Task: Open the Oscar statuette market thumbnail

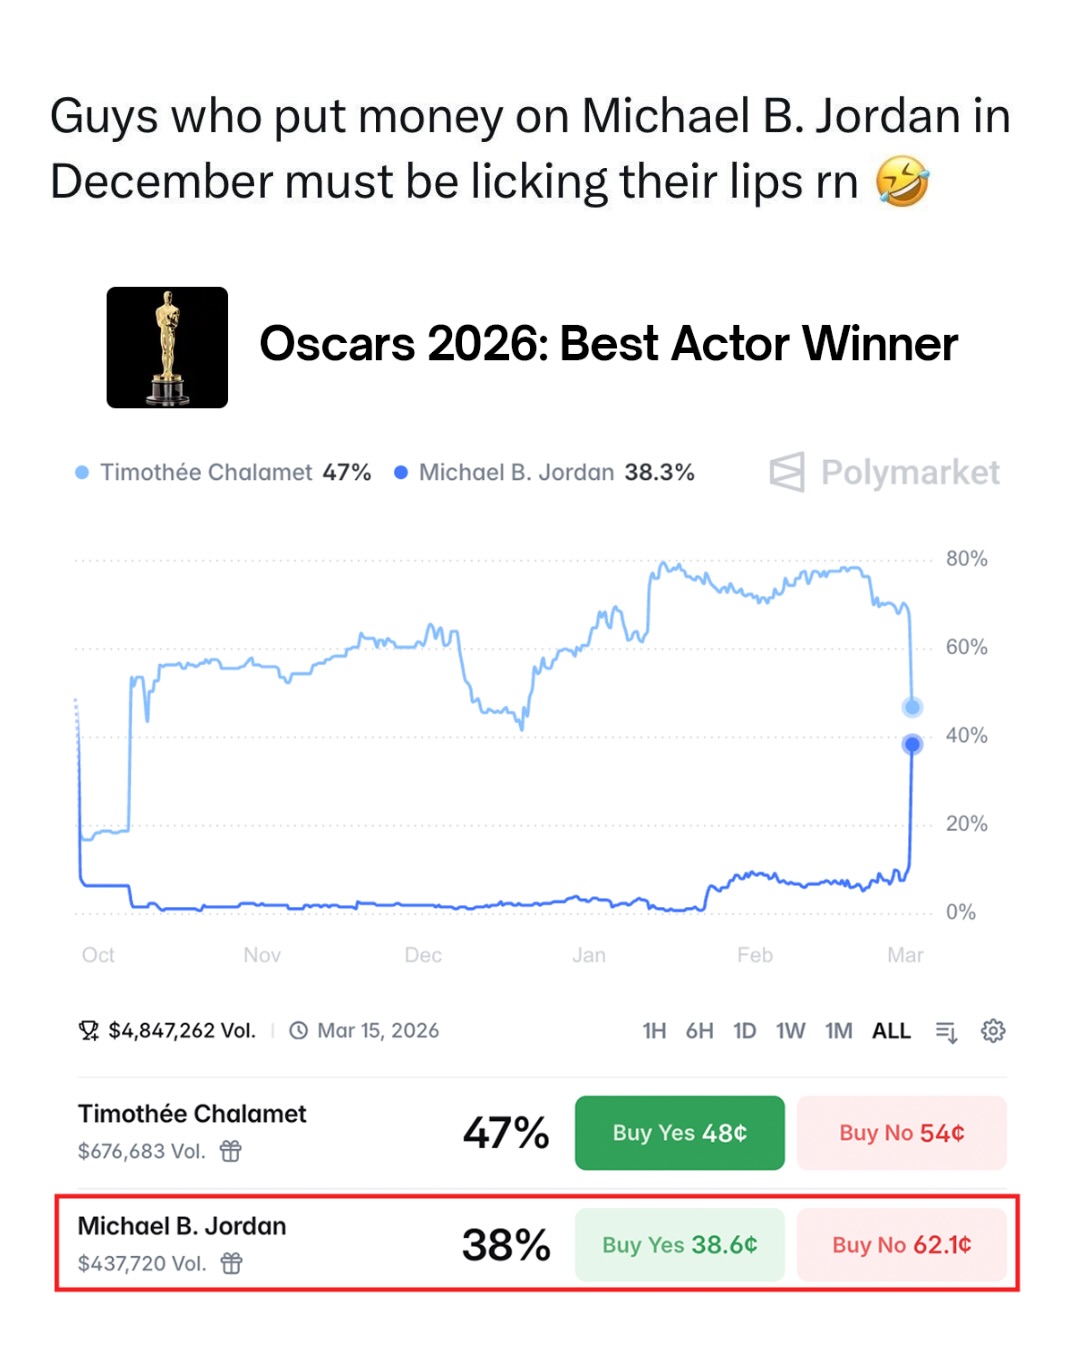Action: click(167, 347)
